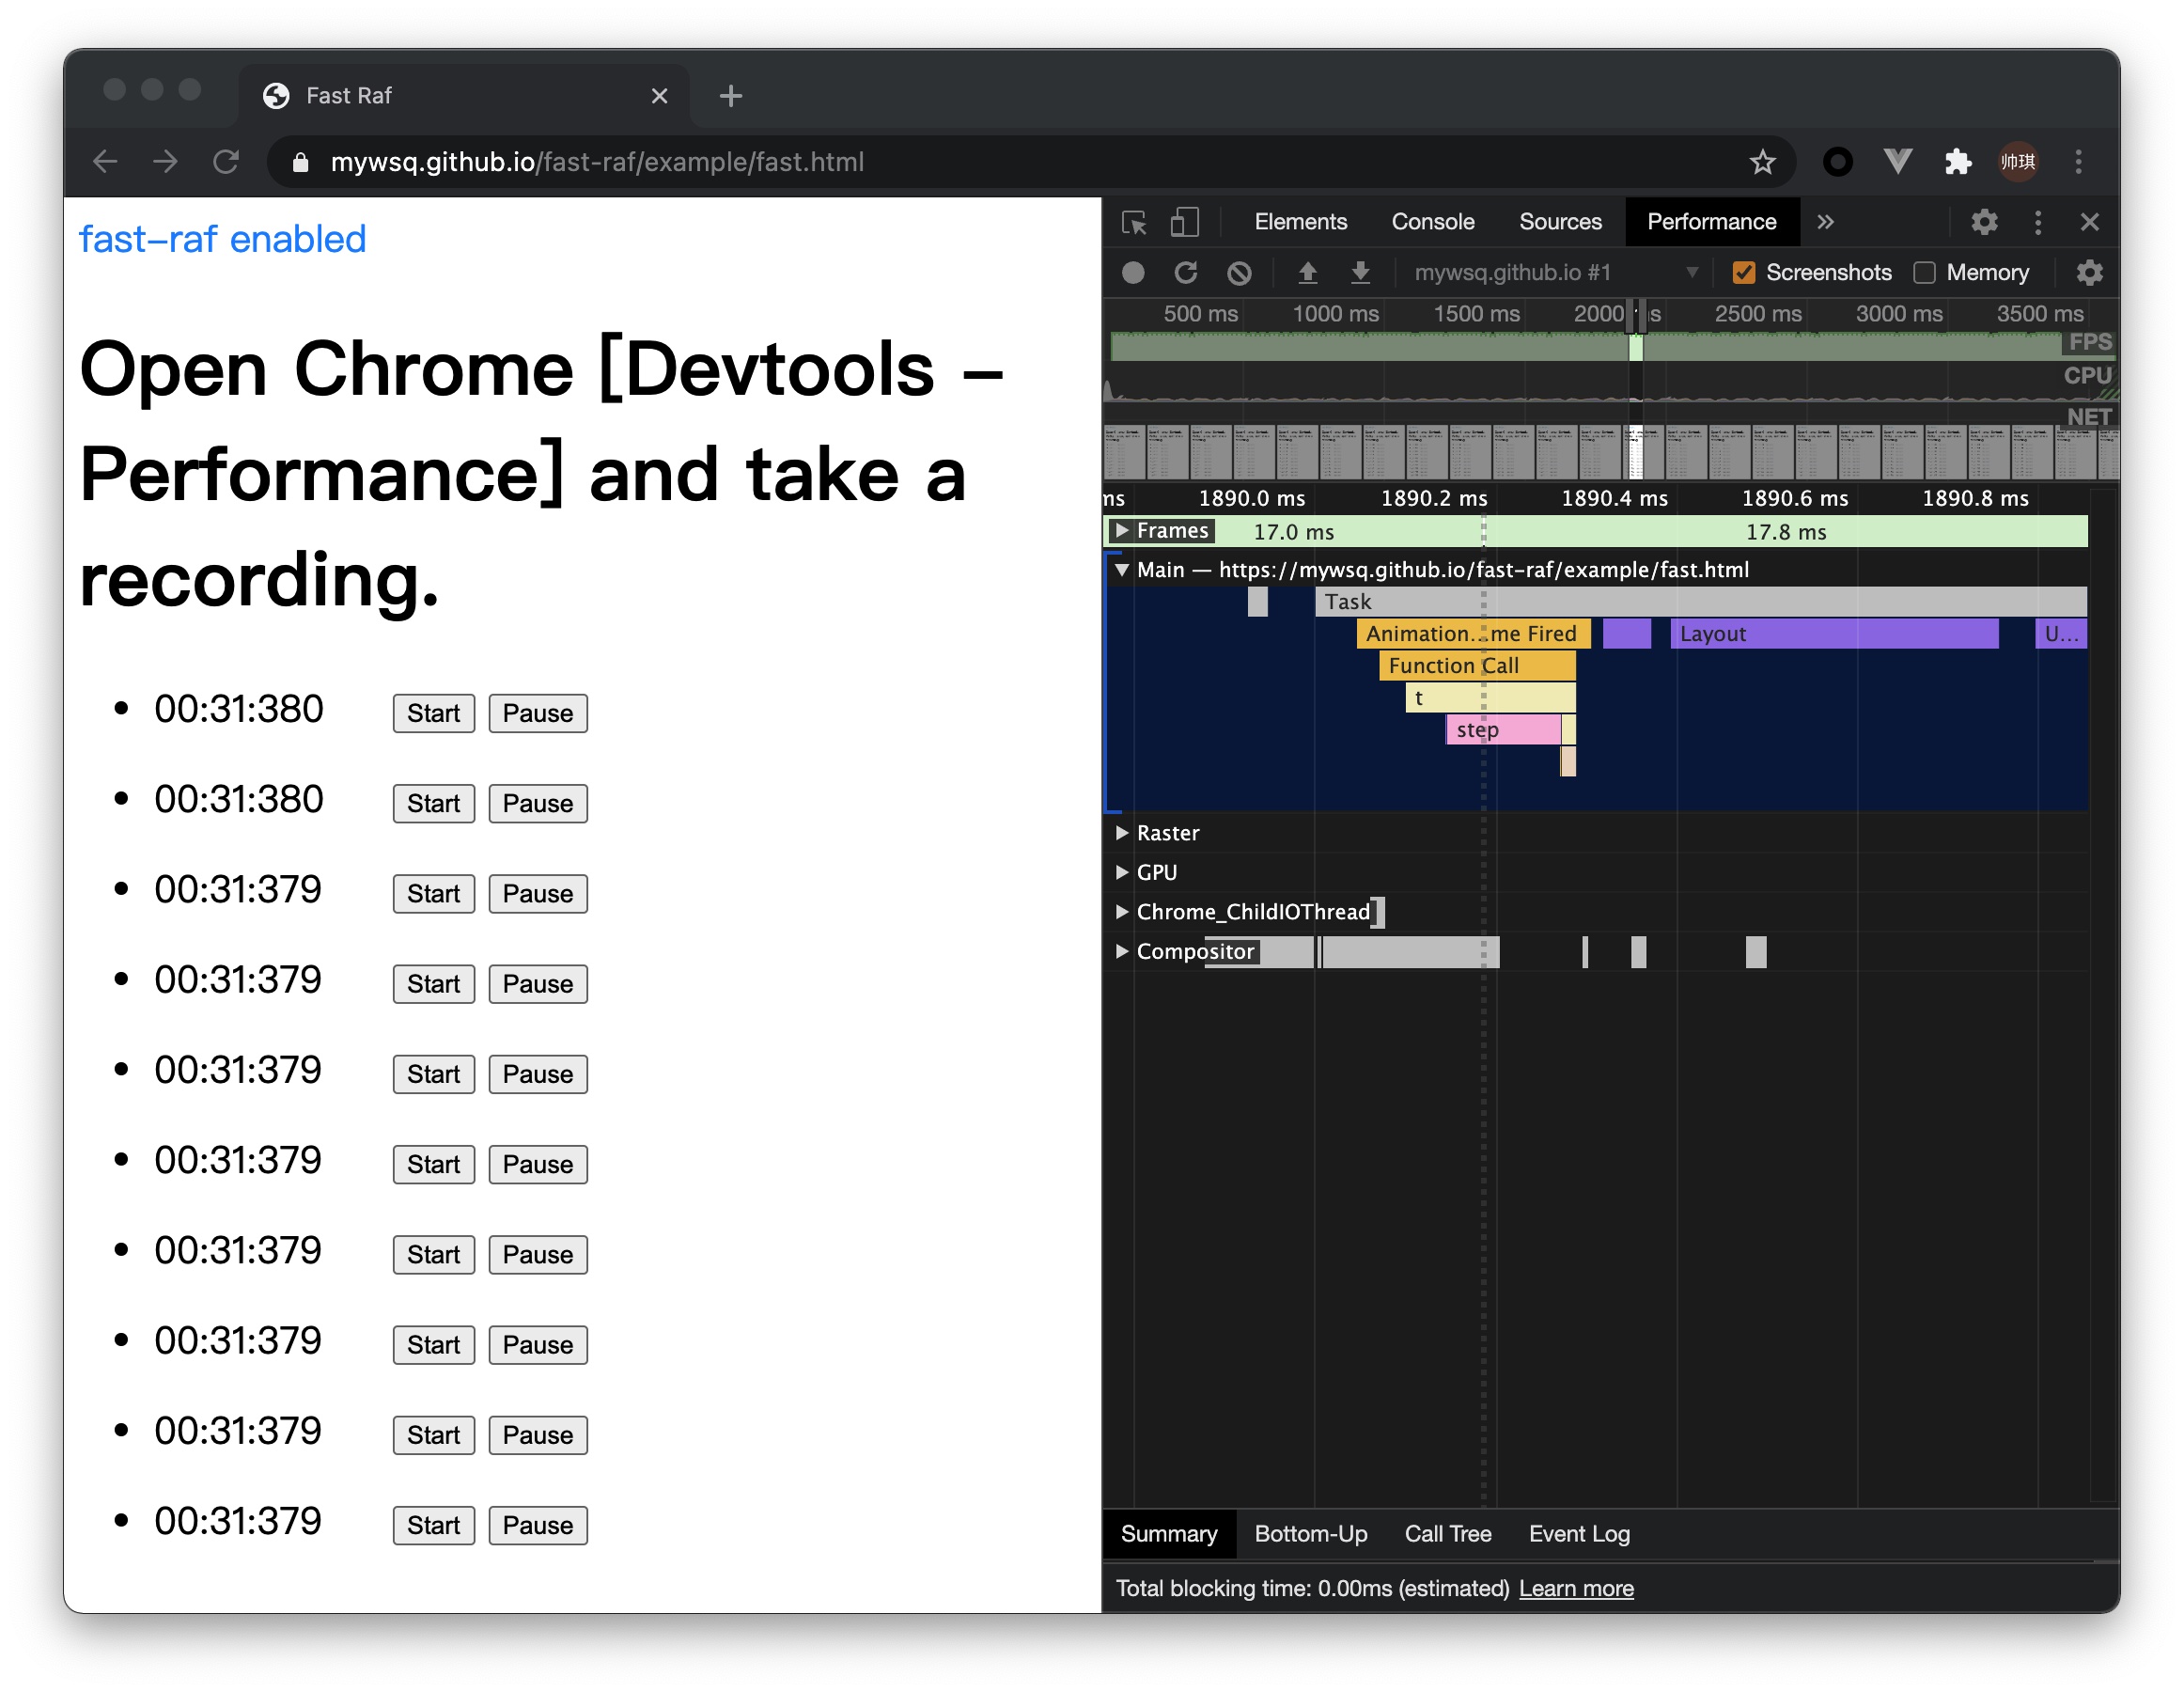Enable the Memory checkbox

pyautogui.click(x=1924, y=272)
